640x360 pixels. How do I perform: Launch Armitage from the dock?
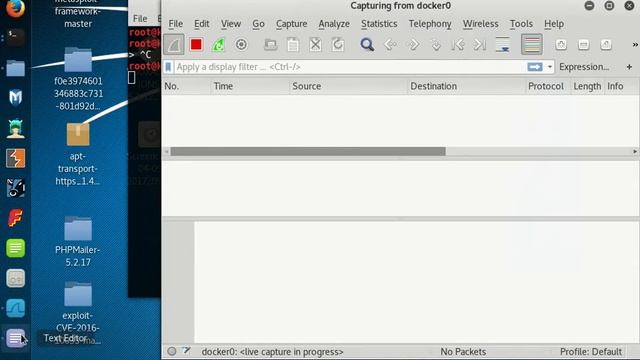coord(16,128)
